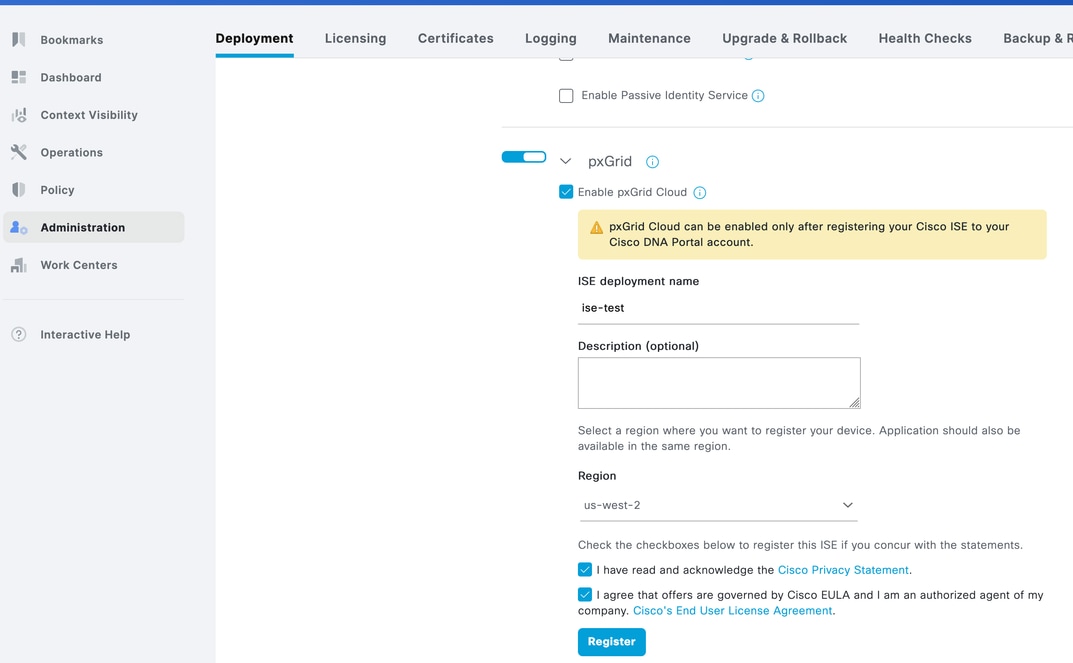The width and height of the screenshot is (1073, 663).
Task: Click the Dashboard sidebar icon
Action: [x=18, y=77]
